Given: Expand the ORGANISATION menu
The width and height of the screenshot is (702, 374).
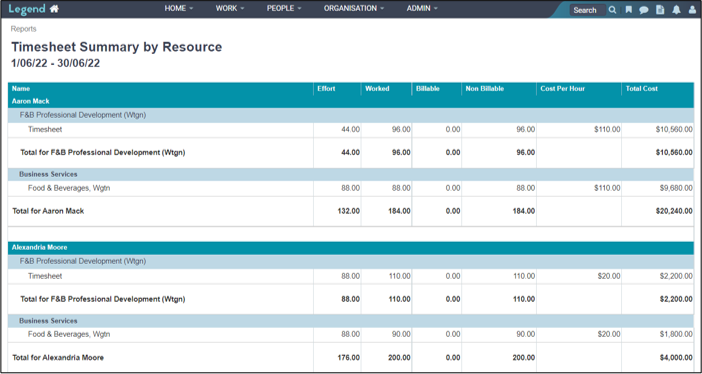Looking at the screenshot, I should [354, 9].
